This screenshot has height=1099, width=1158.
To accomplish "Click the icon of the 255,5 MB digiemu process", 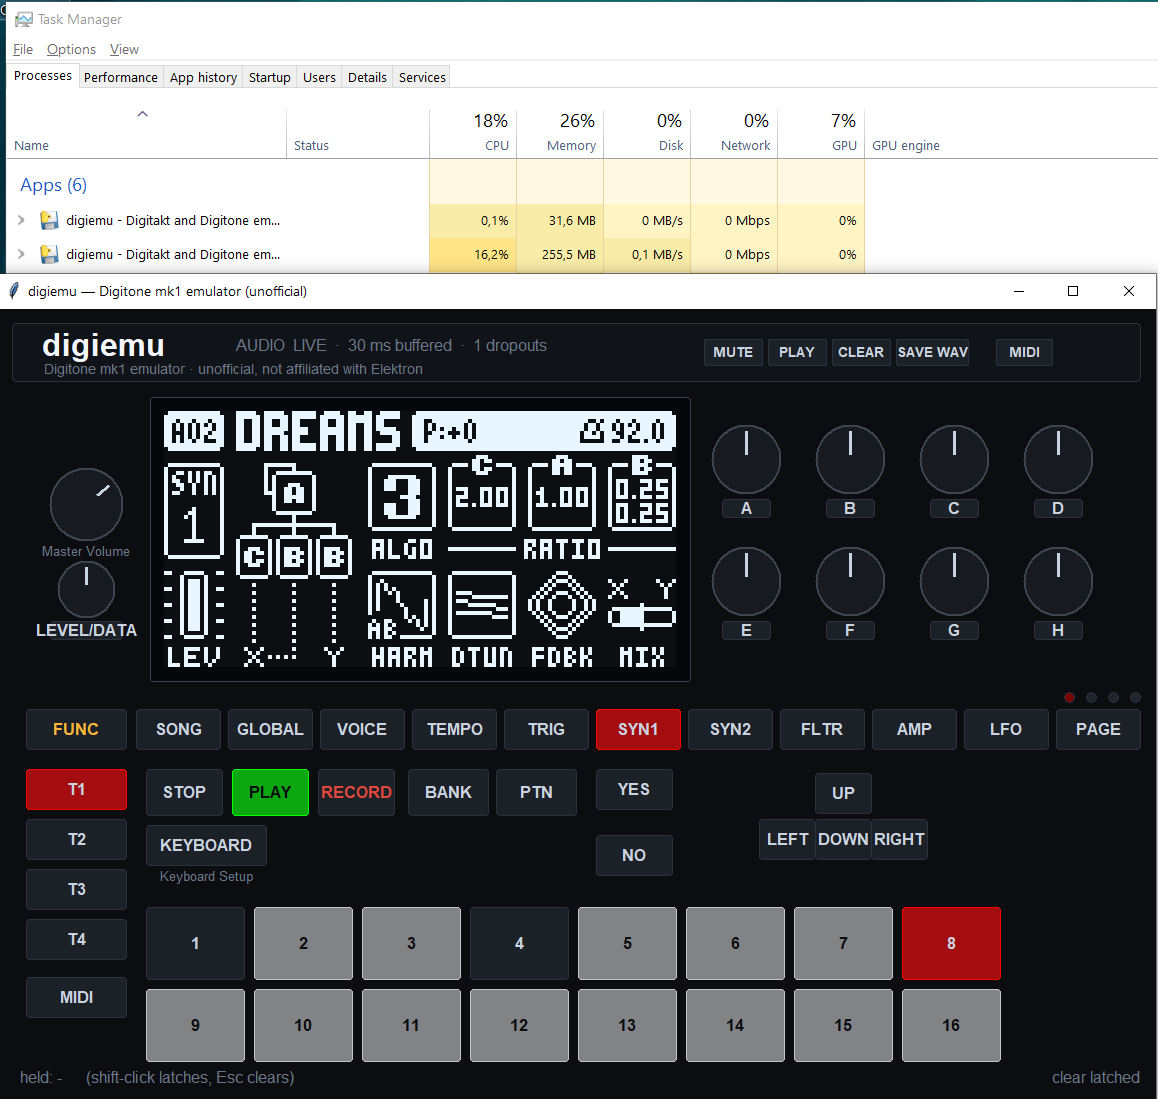I will click(49, 254).
